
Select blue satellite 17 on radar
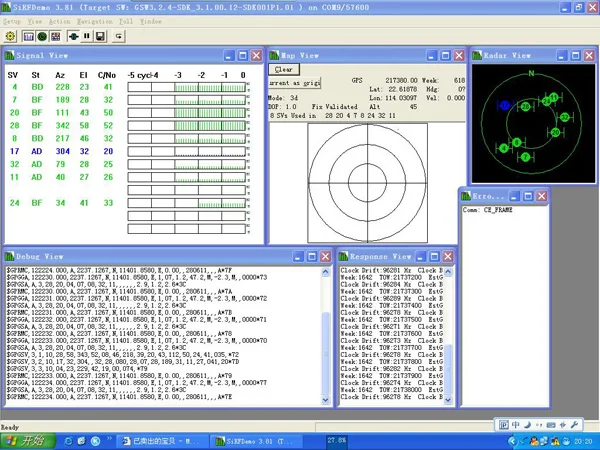(x=505, y=105)
